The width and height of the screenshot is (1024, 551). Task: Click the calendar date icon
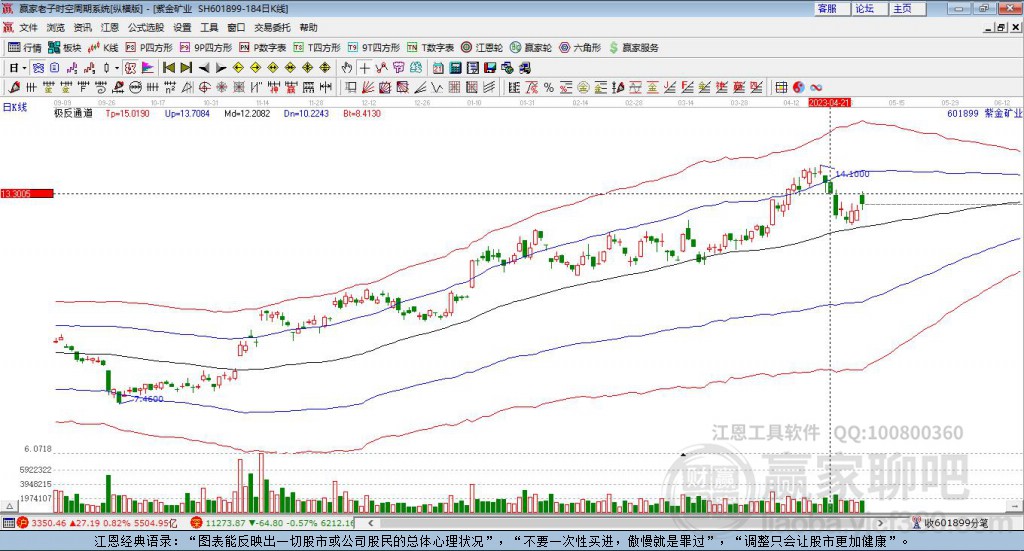pyautogui.click(x=438, y=68)
